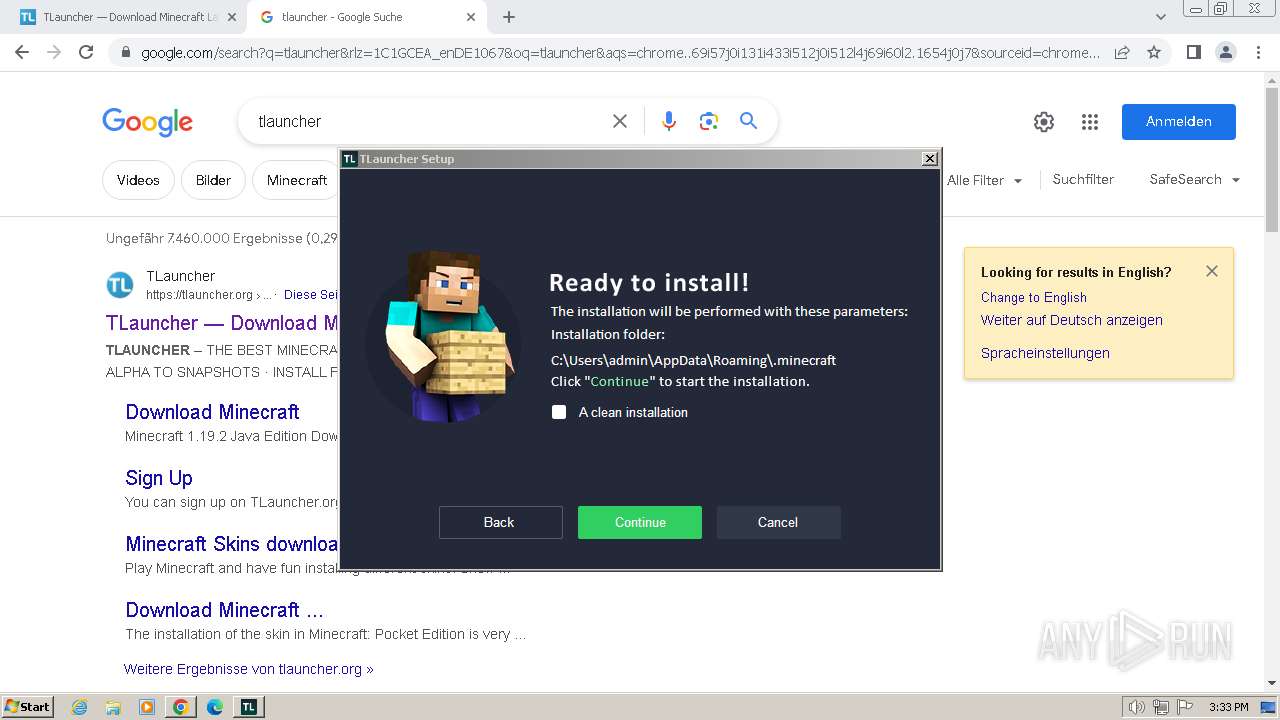The width and height of the screenshot is (1280, 720).
Task: Dismiss the English results notice
Action: (1212, 271)
